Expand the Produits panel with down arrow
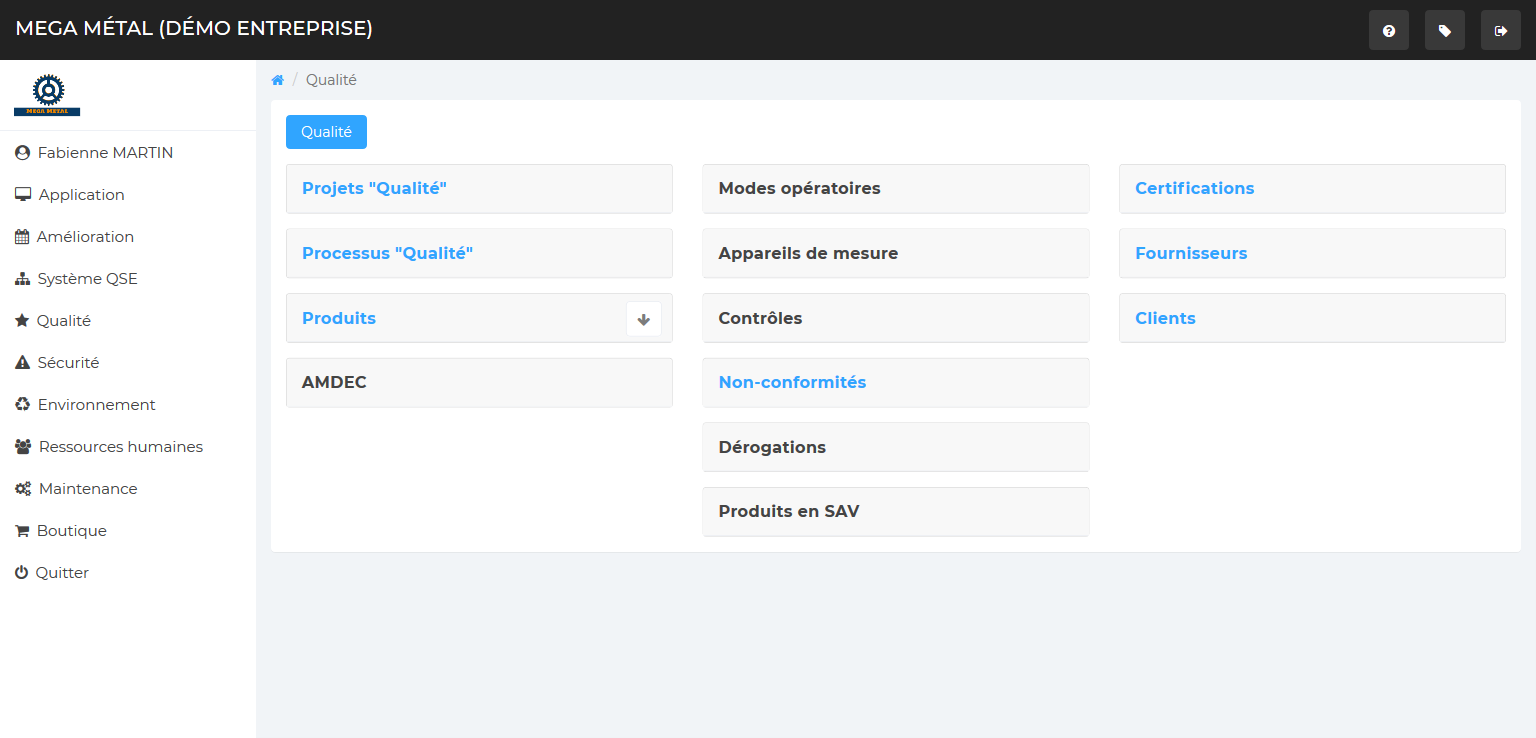 643,319
